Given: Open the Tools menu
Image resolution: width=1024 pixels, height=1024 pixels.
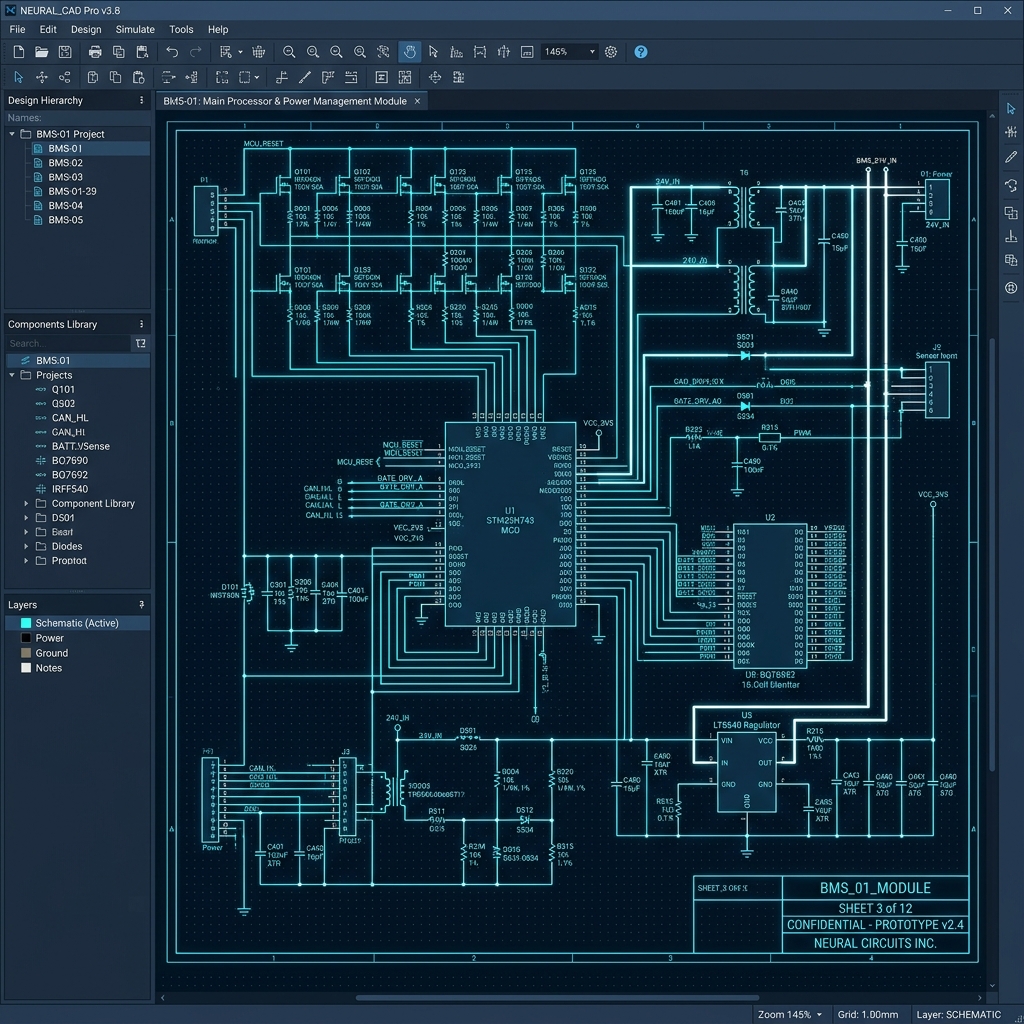Looking at the screenshot, I should pos(181,29).
